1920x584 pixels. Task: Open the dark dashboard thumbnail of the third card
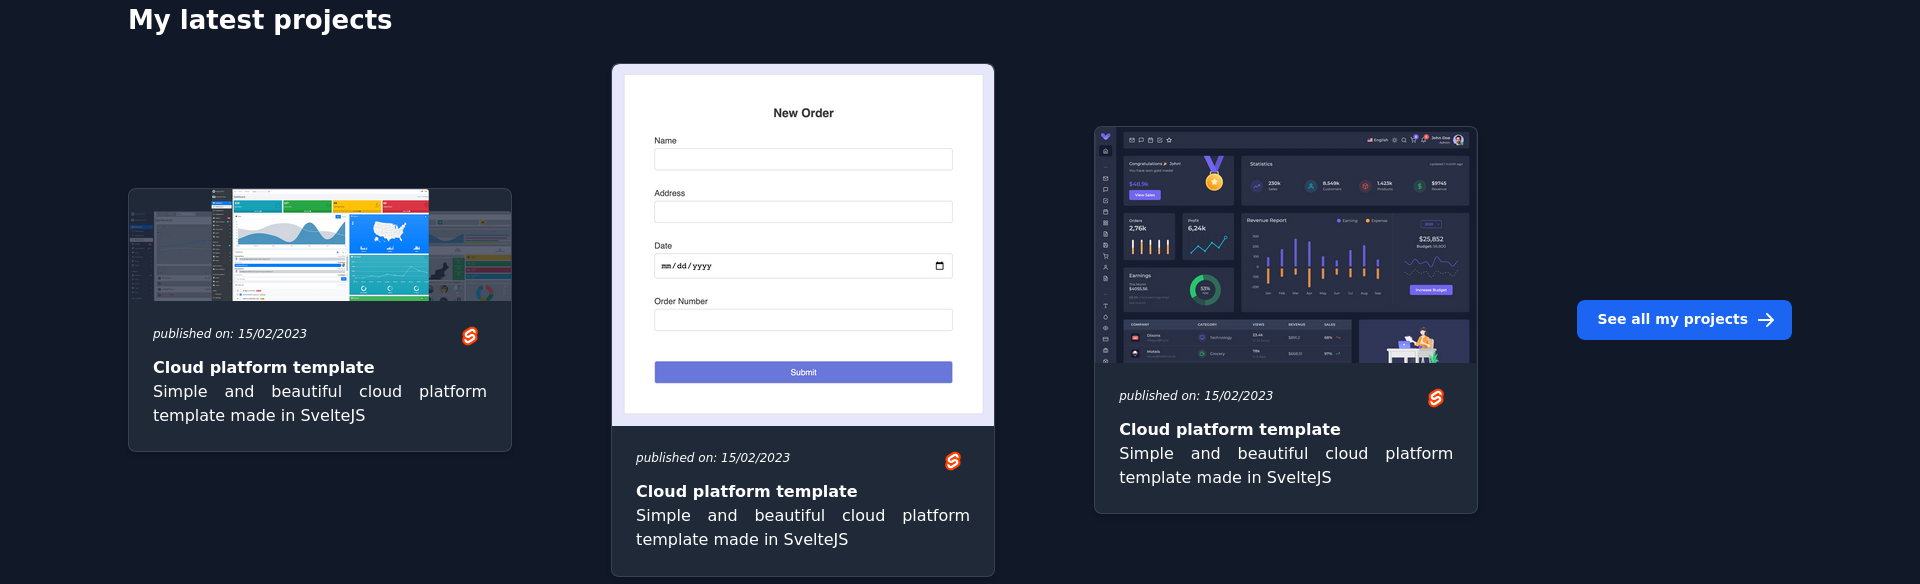point(1286,245)
